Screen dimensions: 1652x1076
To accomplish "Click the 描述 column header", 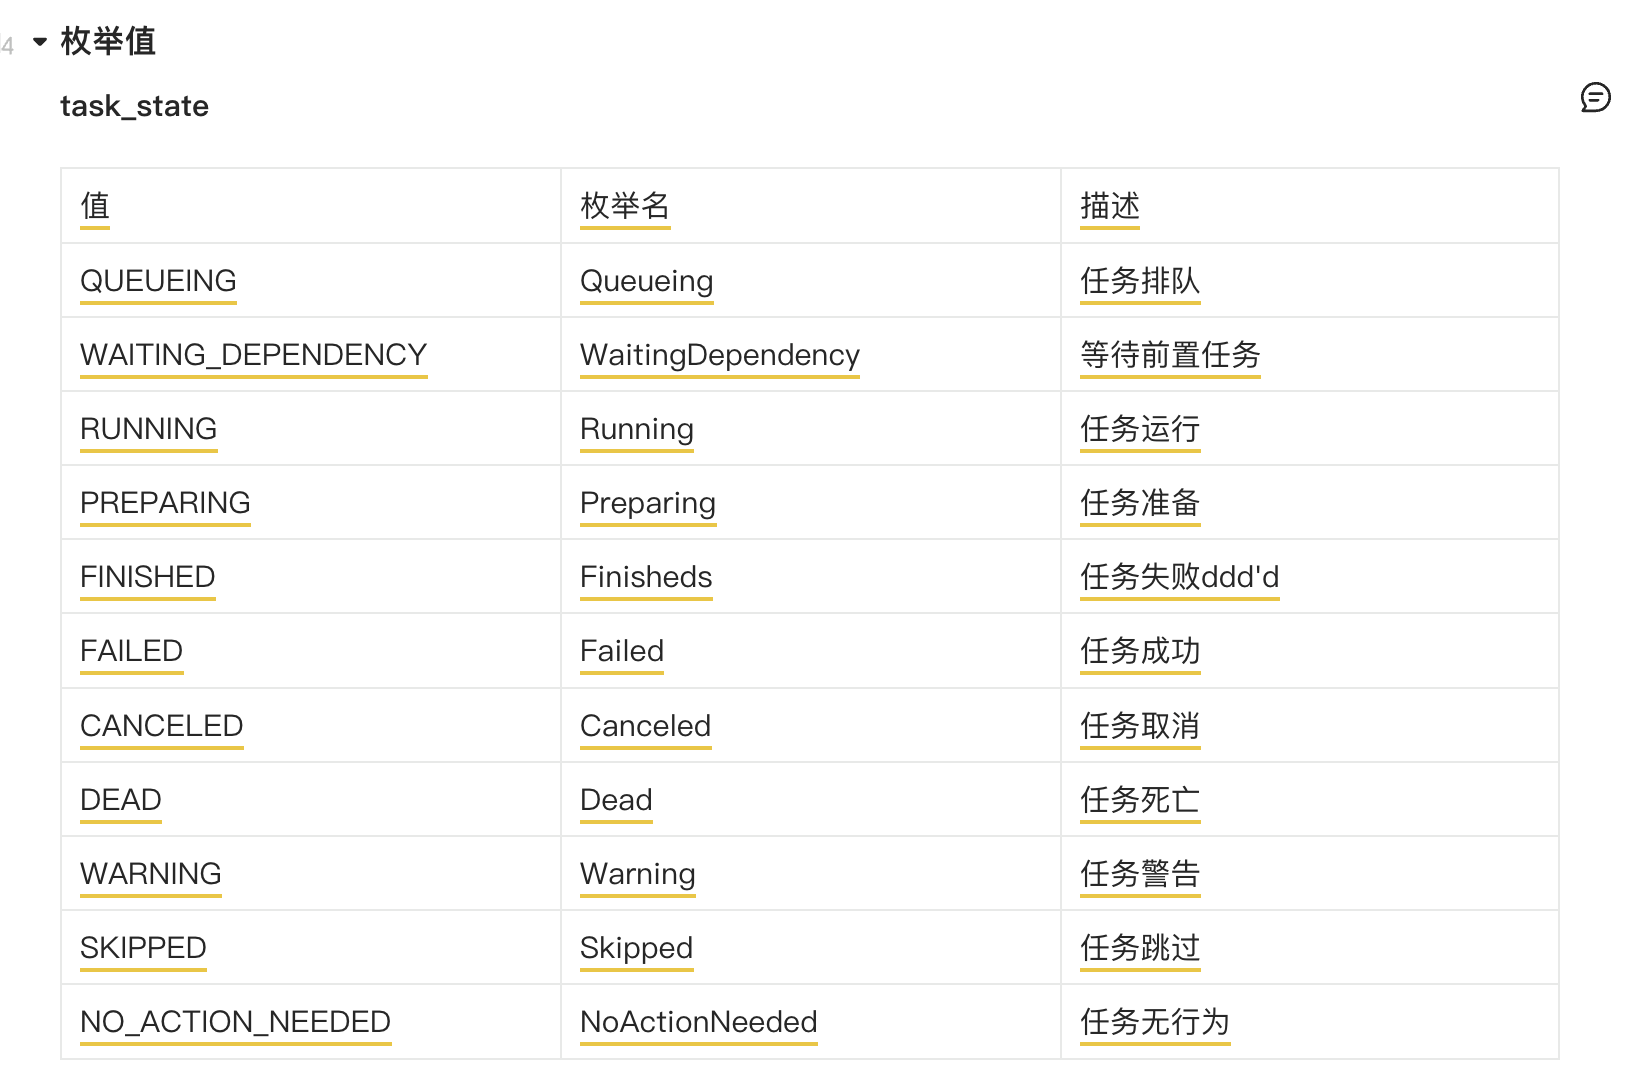I will click(x=1109, y=206).
